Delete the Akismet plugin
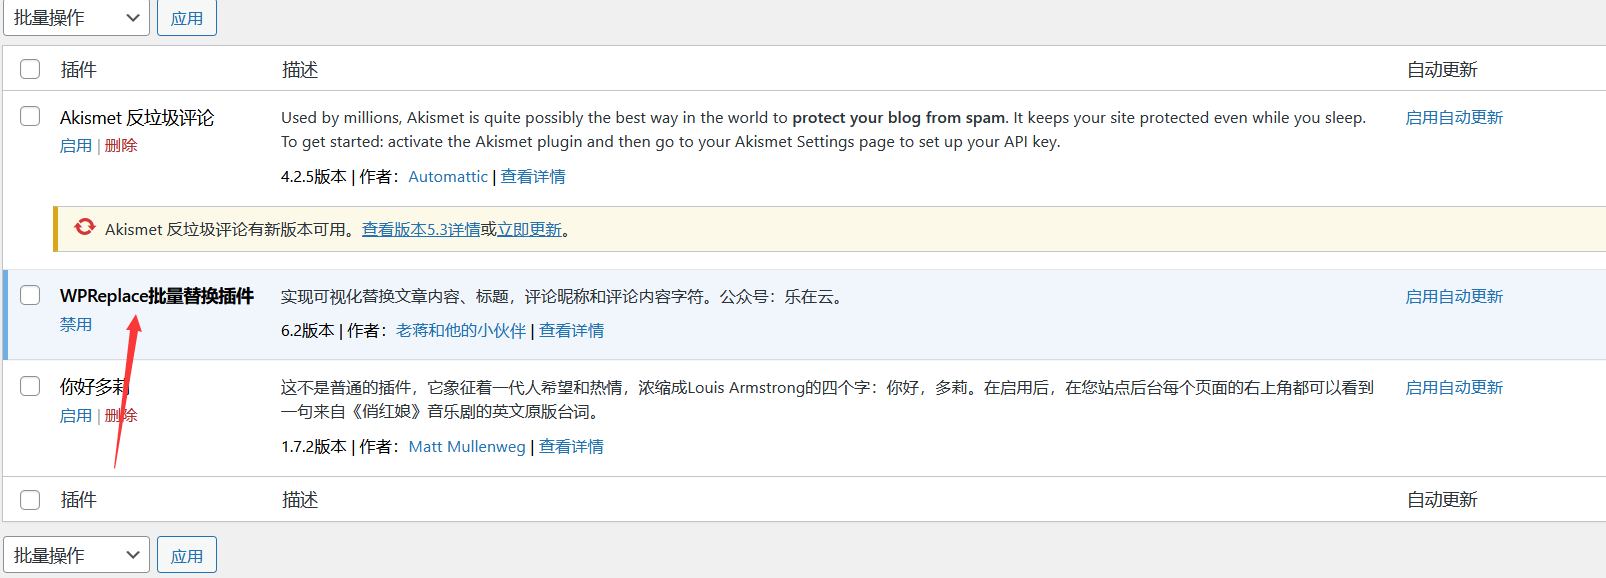The width and height of the screenshot is (1606, 578). [121, 146]
